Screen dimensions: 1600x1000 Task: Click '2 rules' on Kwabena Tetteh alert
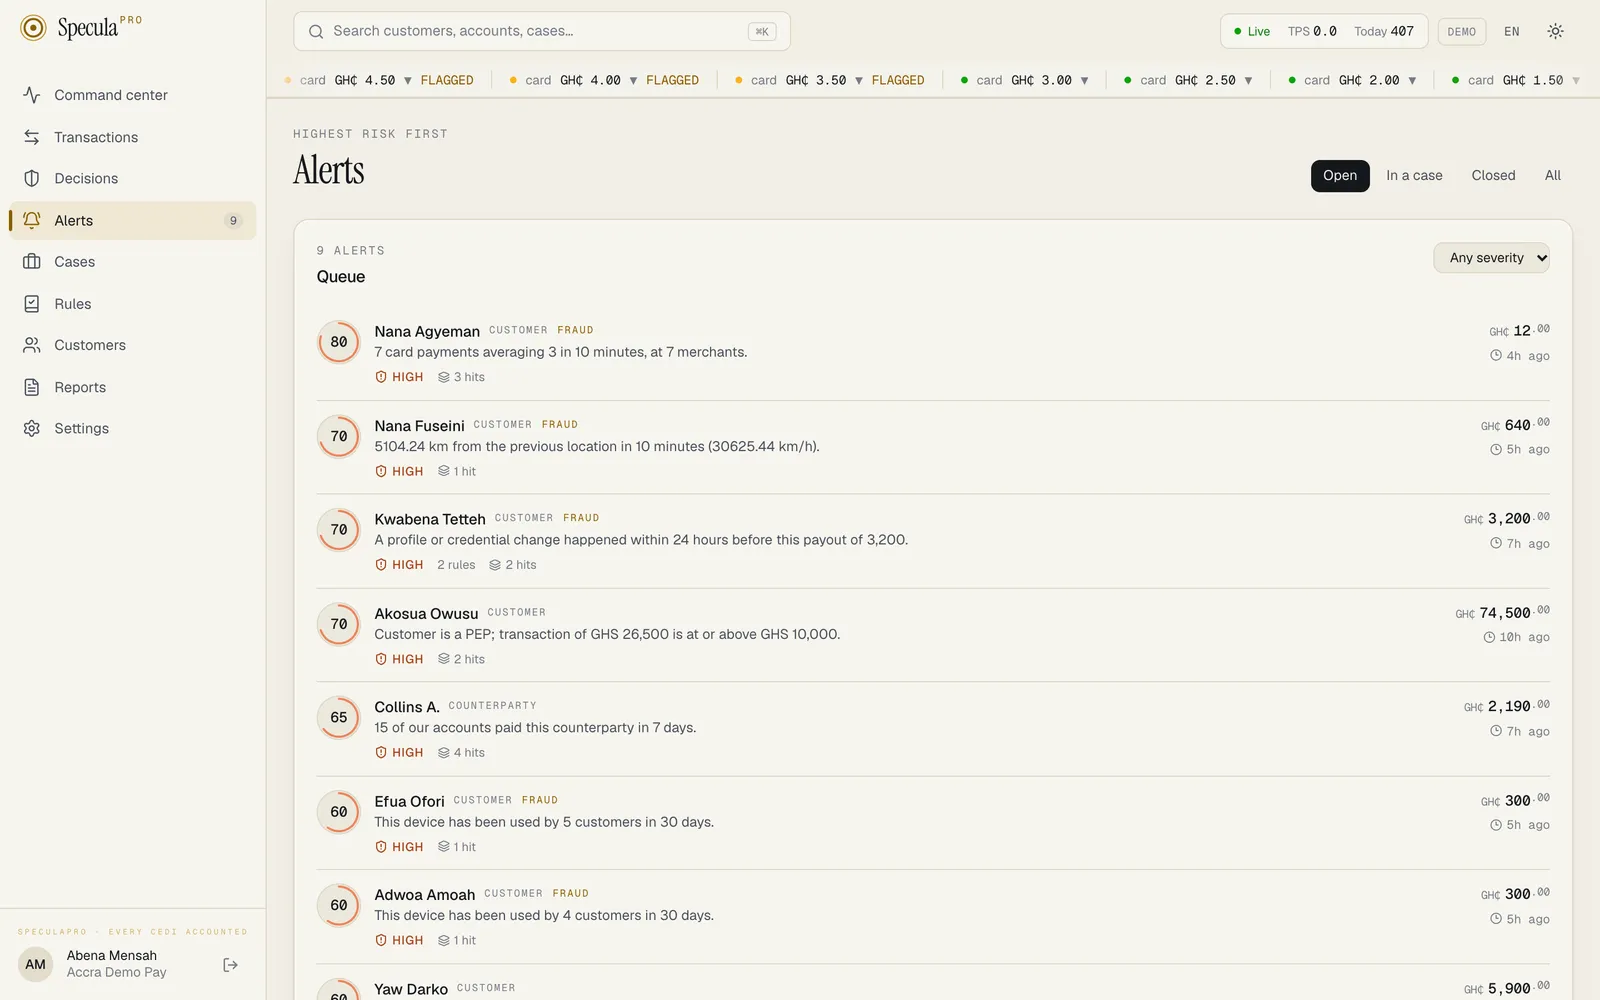pos(456,565)
